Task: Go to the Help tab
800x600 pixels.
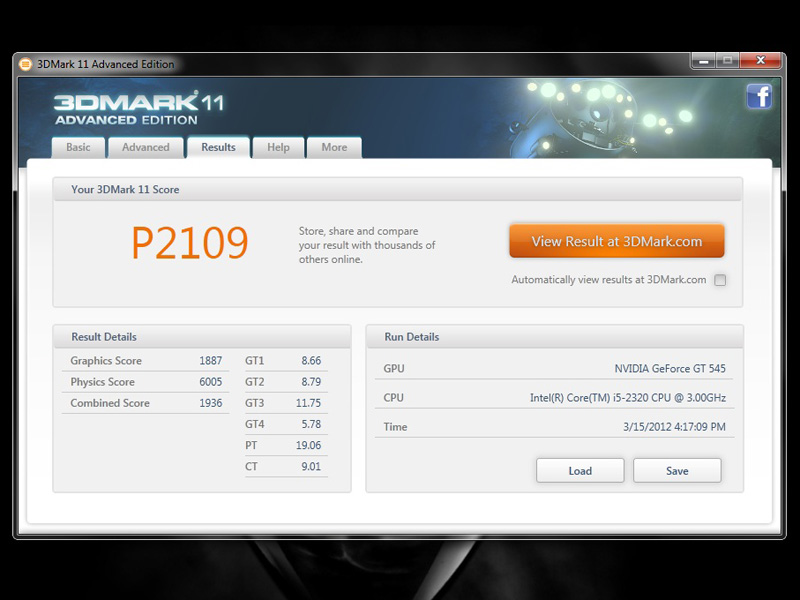Action: click(278, 147)
